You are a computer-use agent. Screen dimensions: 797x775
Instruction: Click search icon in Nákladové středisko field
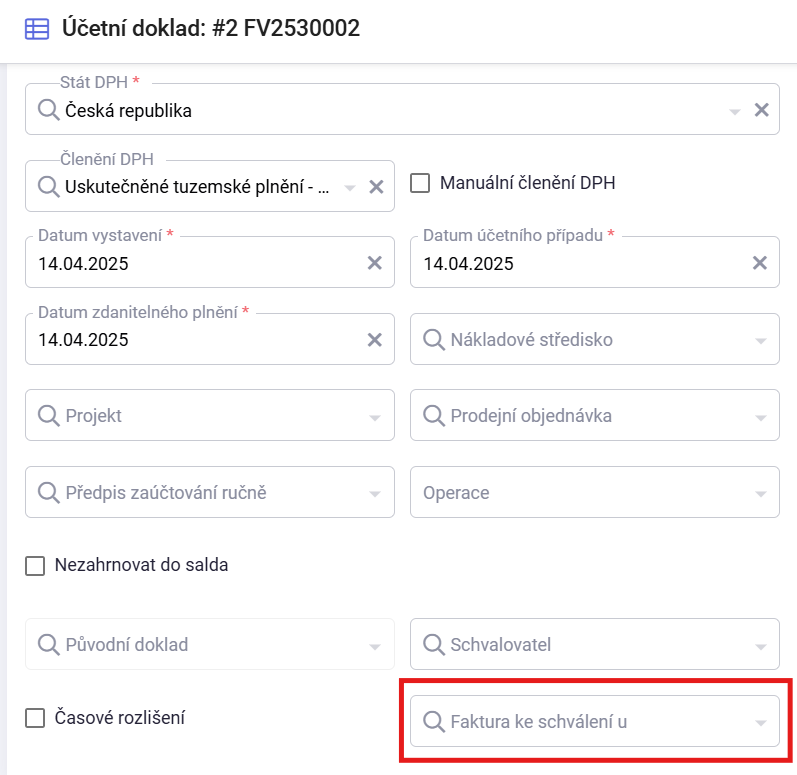point(434,339)
